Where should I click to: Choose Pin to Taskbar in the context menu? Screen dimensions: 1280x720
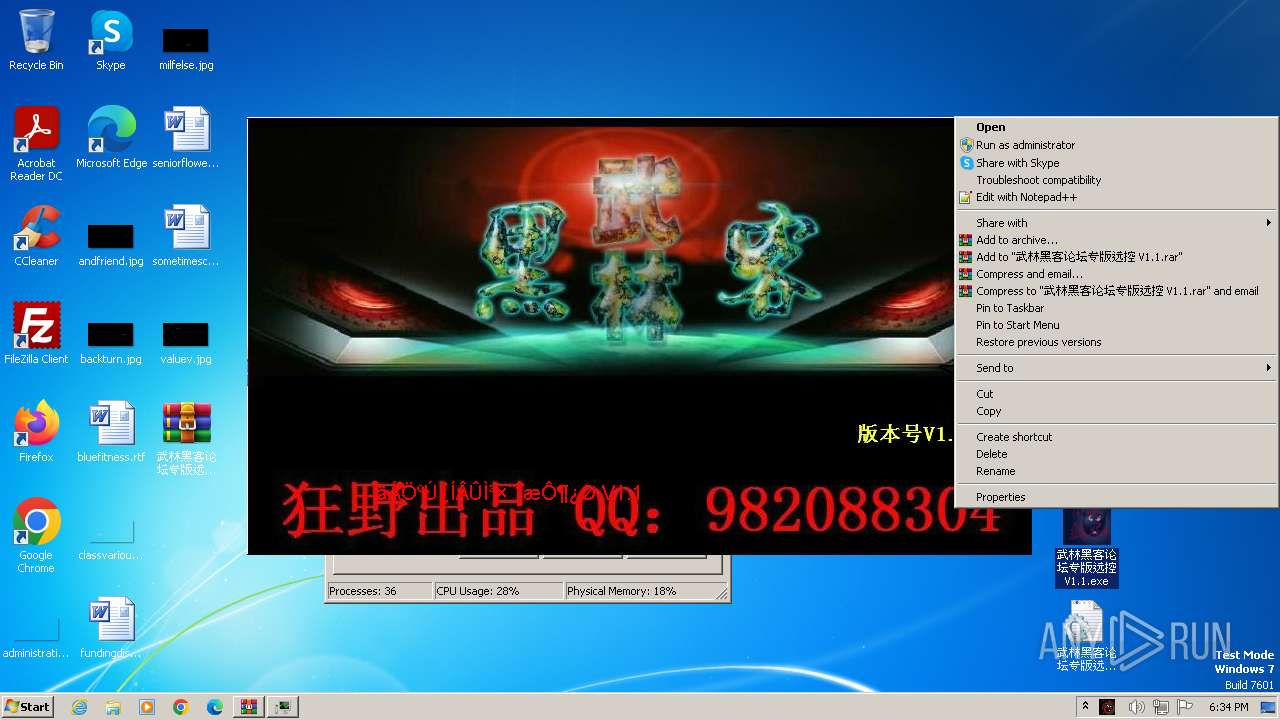click(1115, 308)
